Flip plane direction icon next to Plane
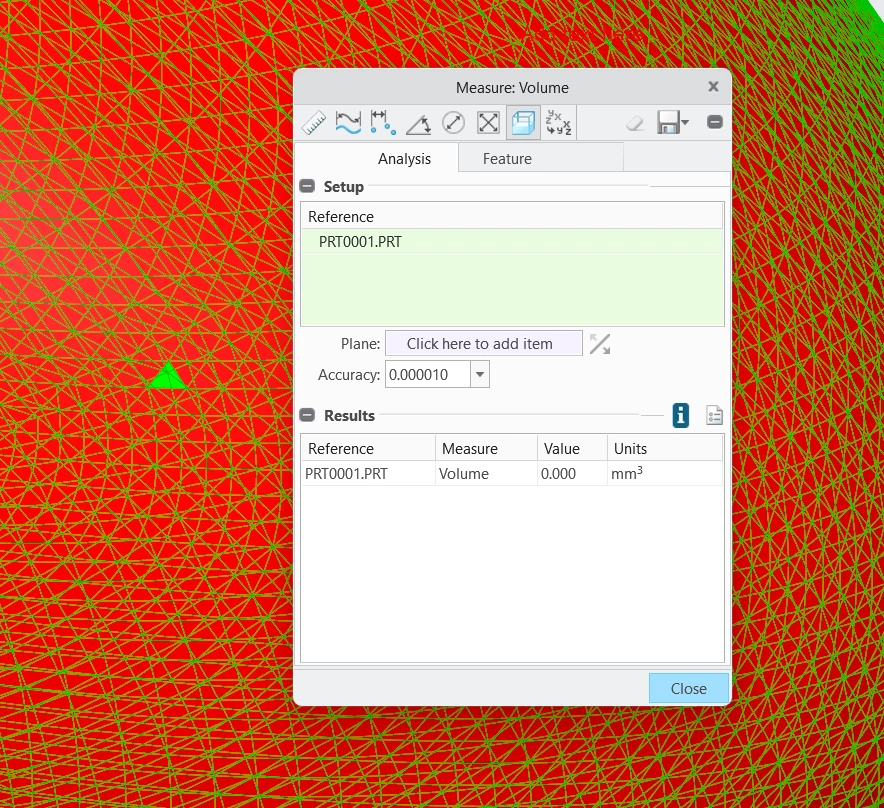The height and width of the screenshot is (808, 884). 599,344
